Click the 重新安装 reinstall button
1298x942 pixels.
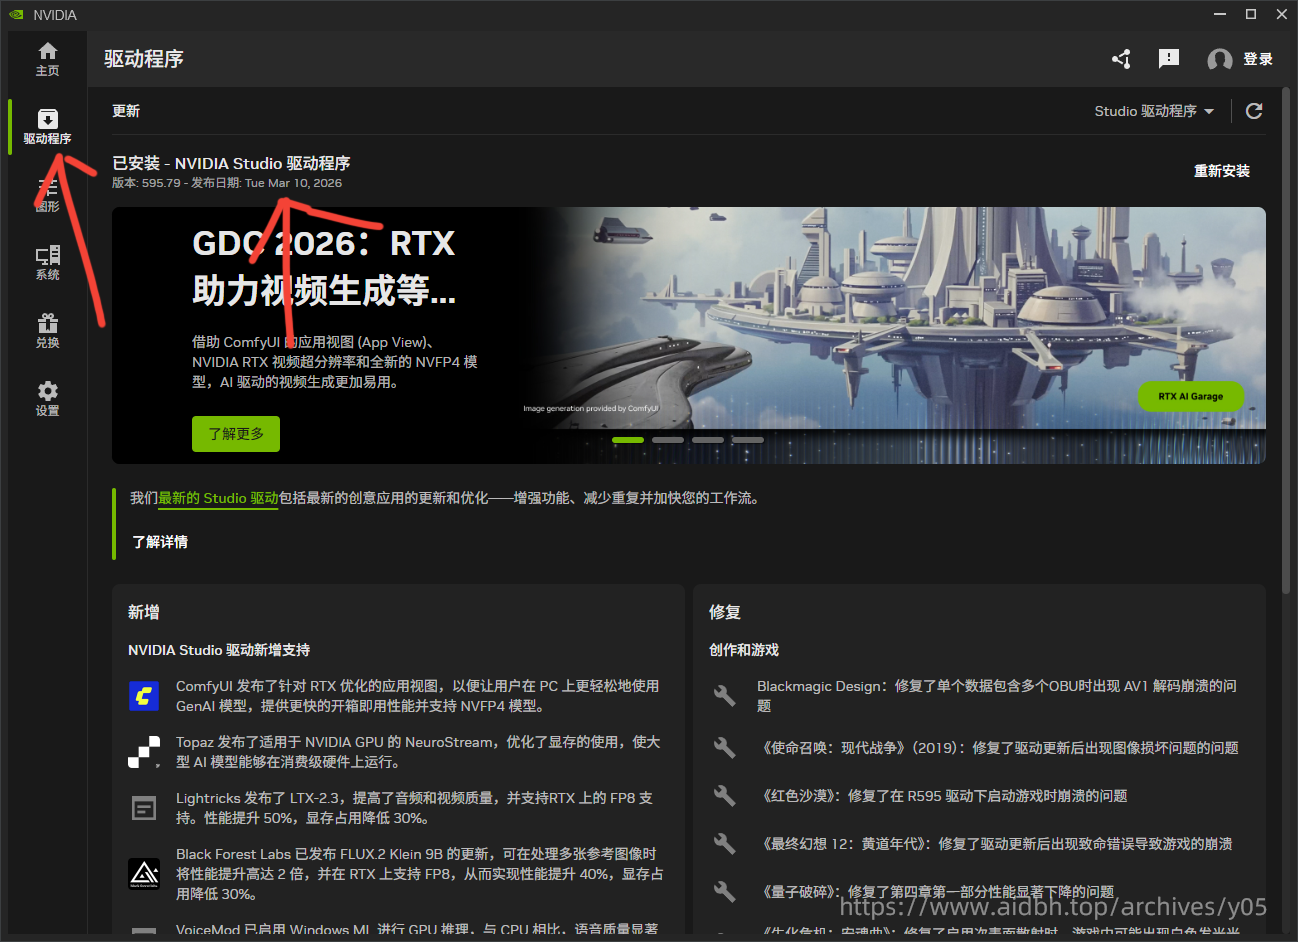1221,171
